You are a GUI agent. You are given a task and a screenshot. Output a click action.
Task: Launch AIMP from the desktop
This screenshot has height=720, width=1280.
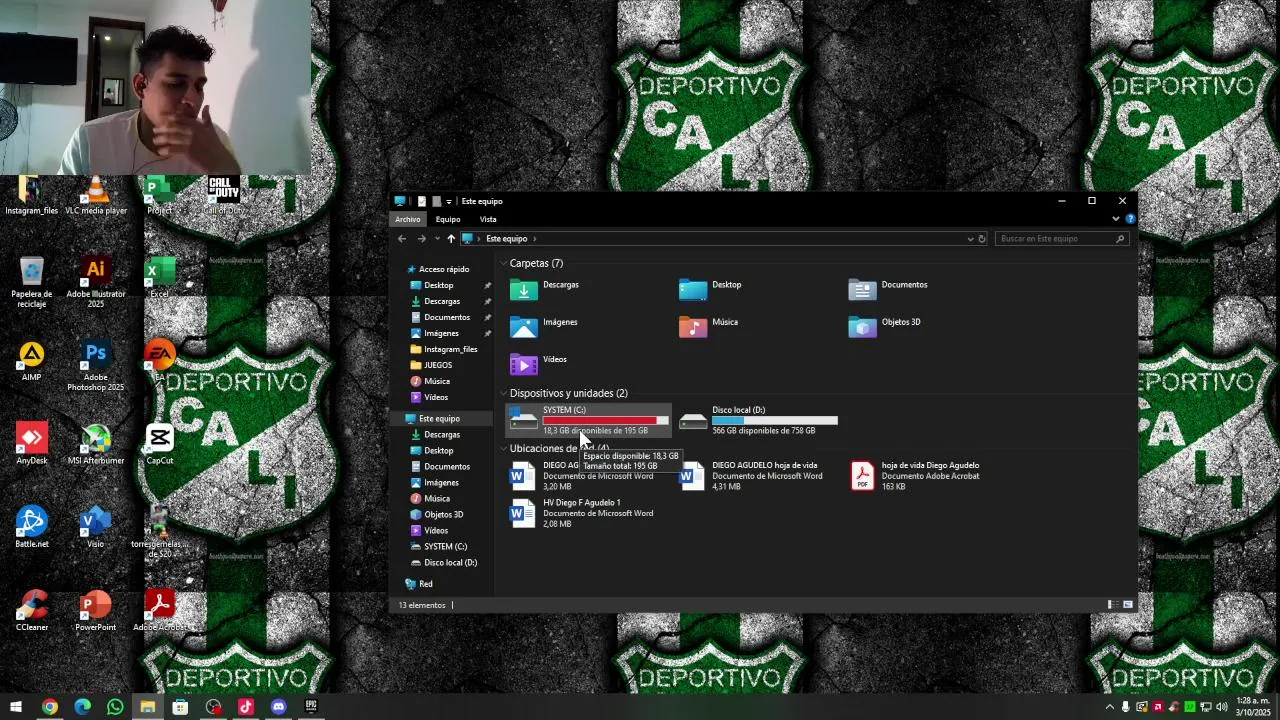point(32,361)
